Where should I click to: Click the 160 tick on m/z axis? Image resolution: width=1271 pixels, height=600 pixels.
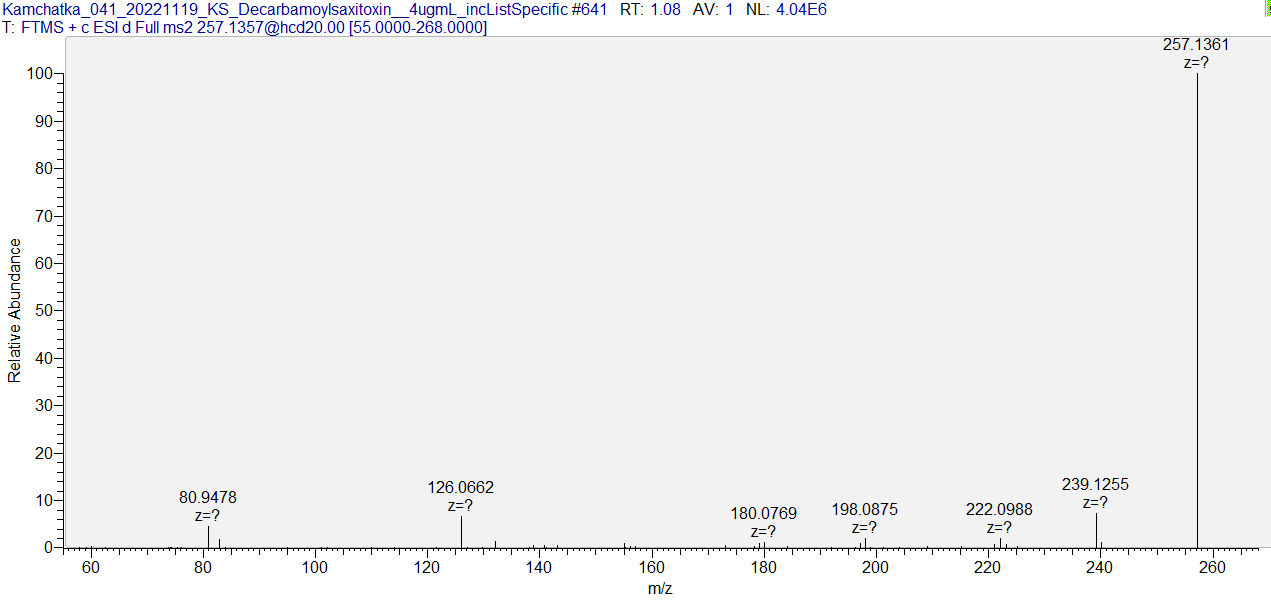point(652,567)
